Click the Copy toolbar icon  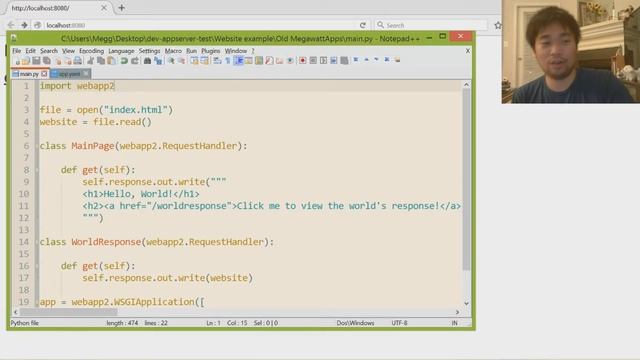point(101,61)
